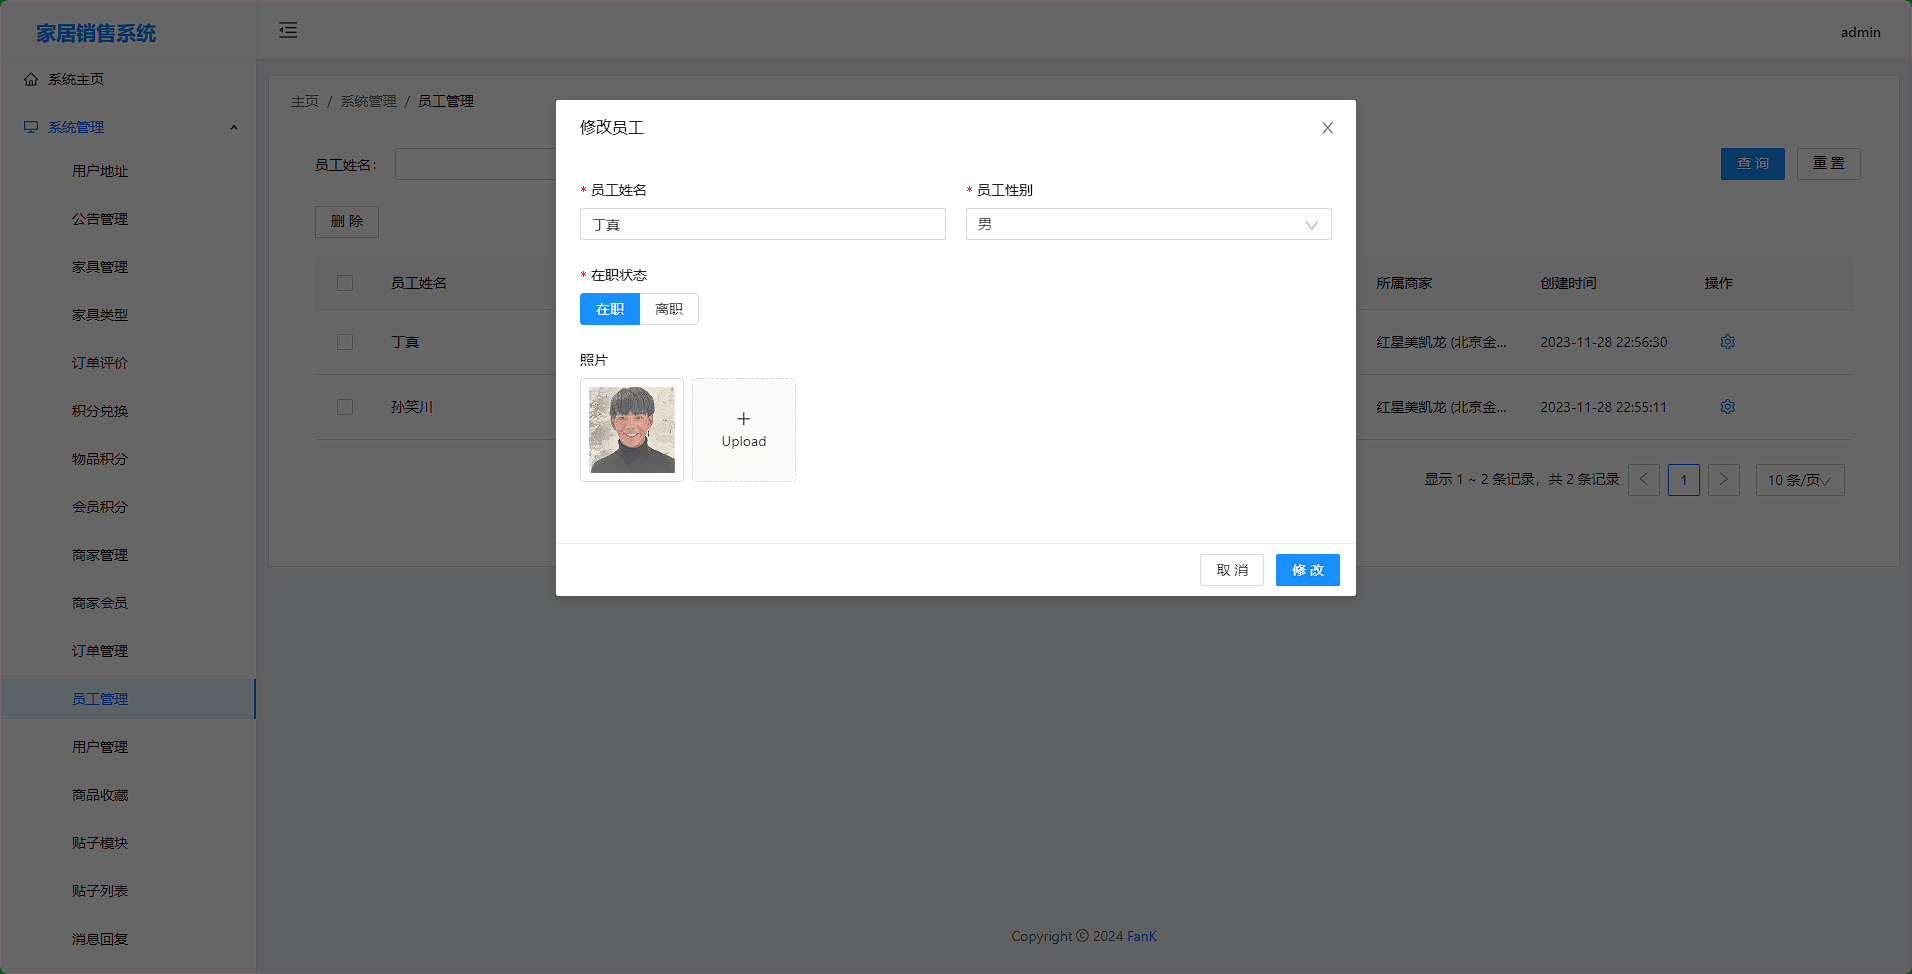The width and height of the screenshot is (1912, 974).
Task: Click creation time 2023-11-28 22:55:11
Action: pyautogui.click(x=1603, y=407)
